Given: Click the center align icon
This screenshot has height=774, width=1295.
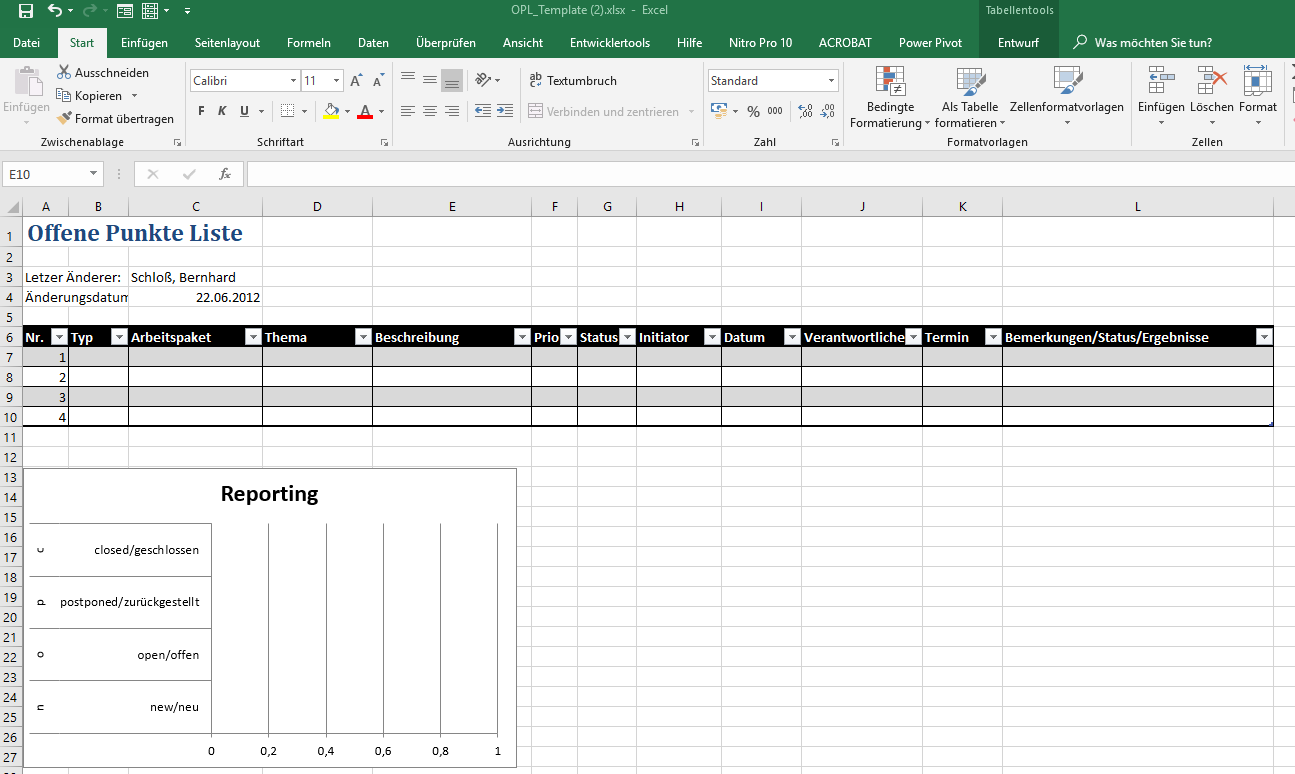Looking at the screenshot, I should pyautogui.click(x=429, y=111).
